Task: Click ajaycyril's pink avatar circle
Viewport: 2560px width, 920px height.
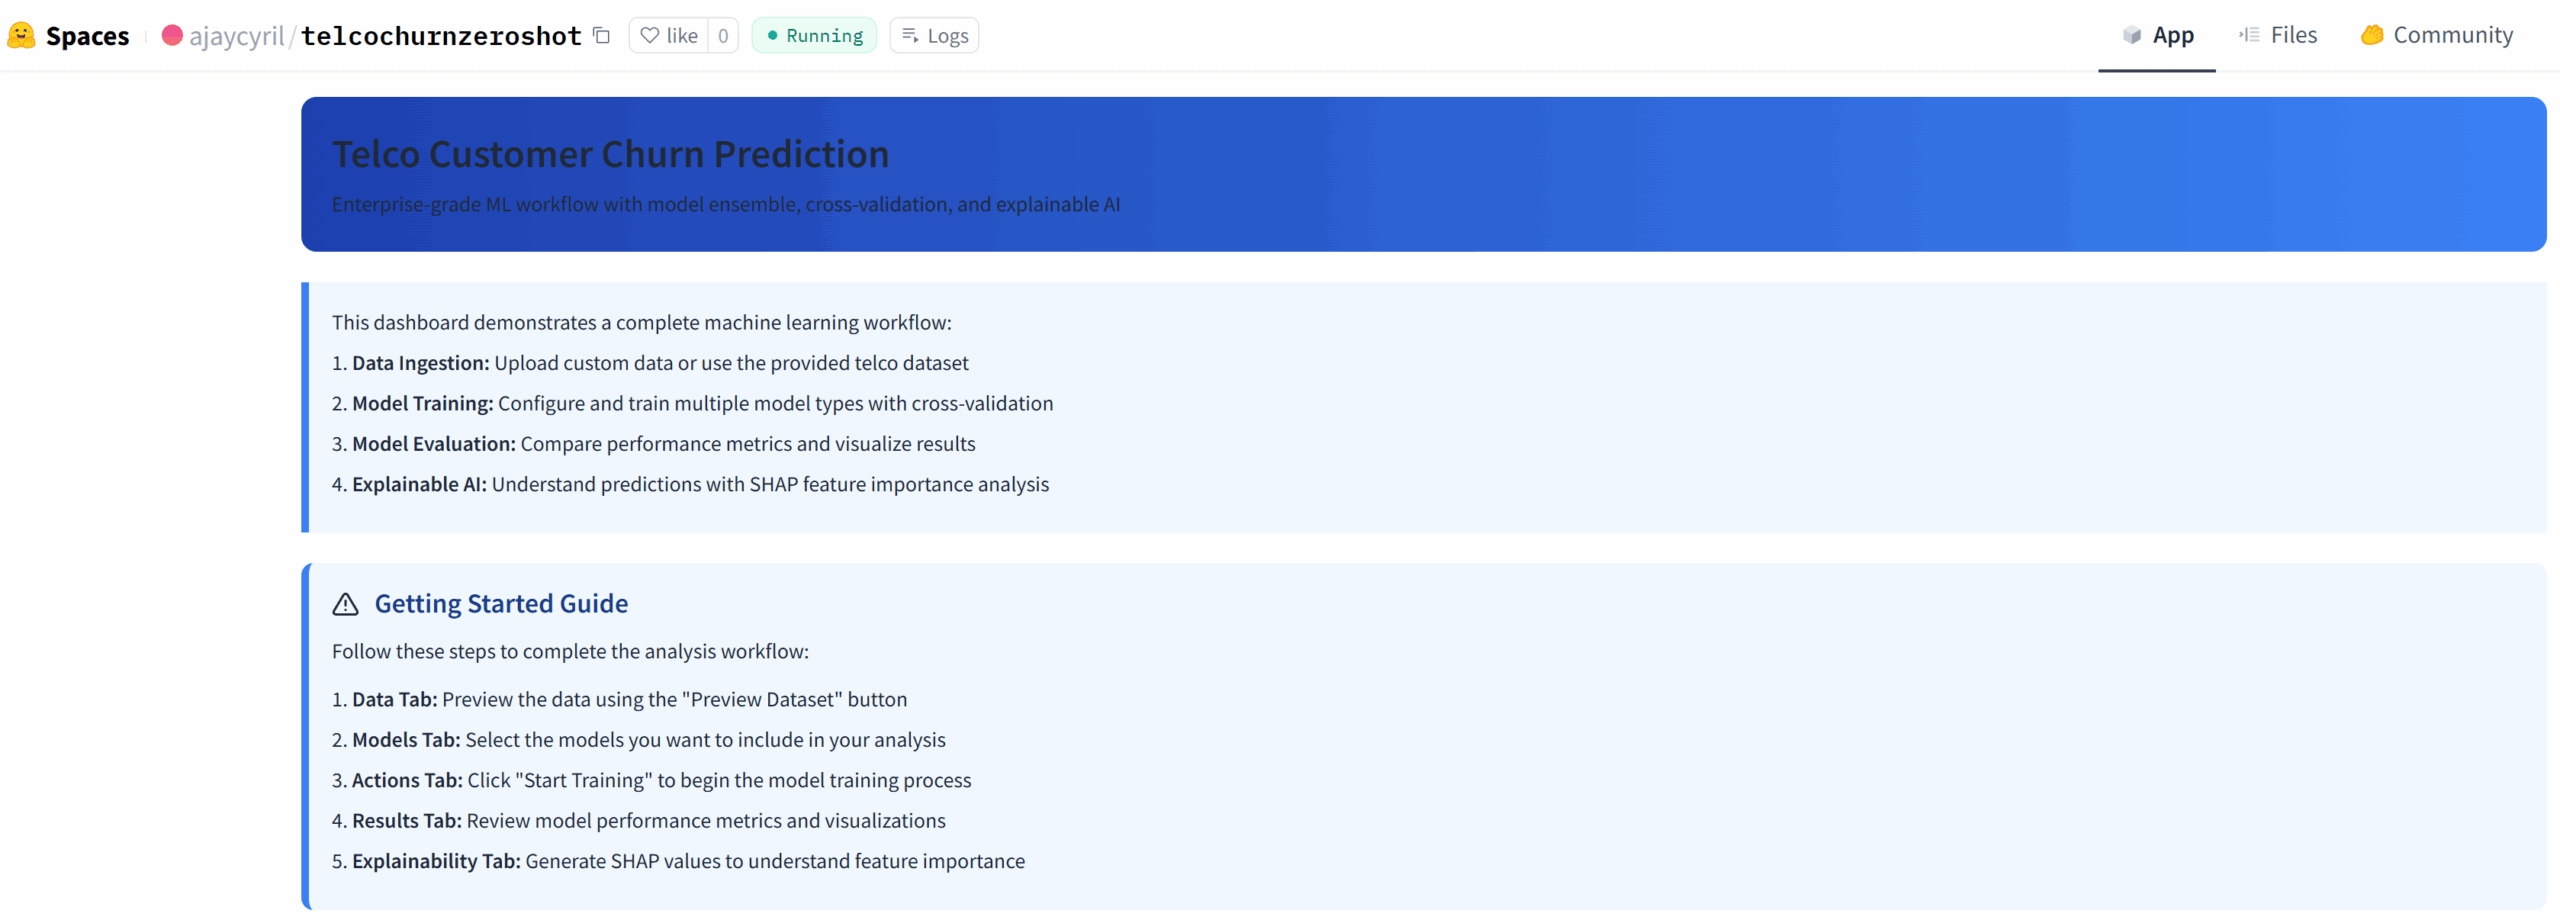Action: (x=171, y=35)
